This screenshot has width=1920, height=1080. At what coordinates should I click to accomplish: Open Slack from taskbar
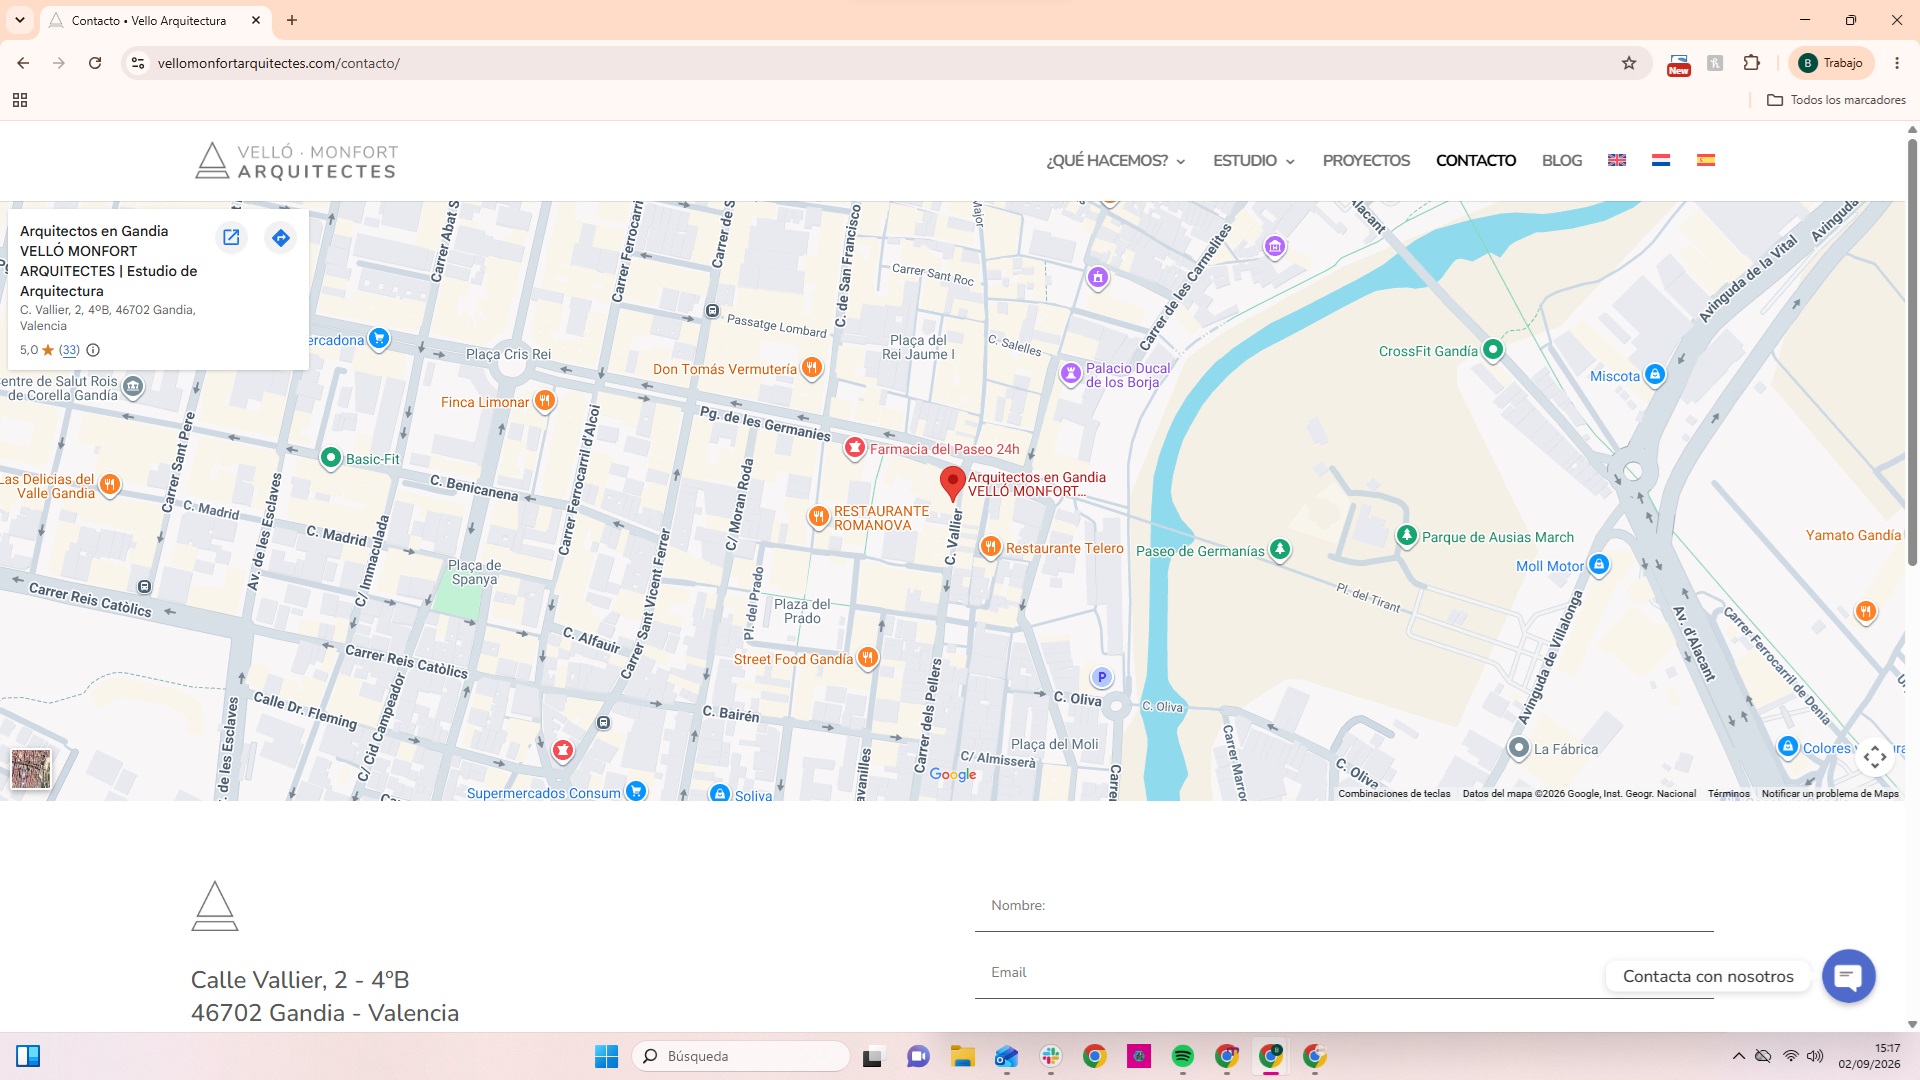click(1050, 1056)
